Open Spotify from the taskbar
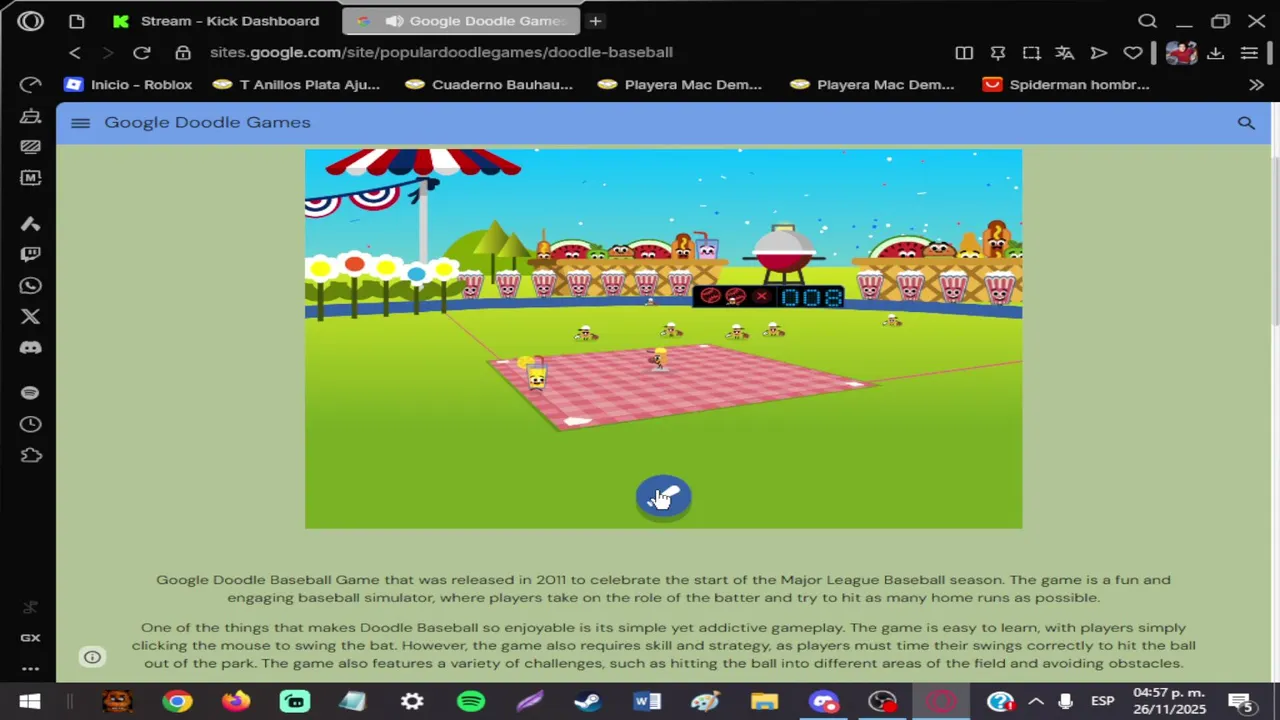Viewport: 1280px width, 720px height. click(x=471, y=701)
